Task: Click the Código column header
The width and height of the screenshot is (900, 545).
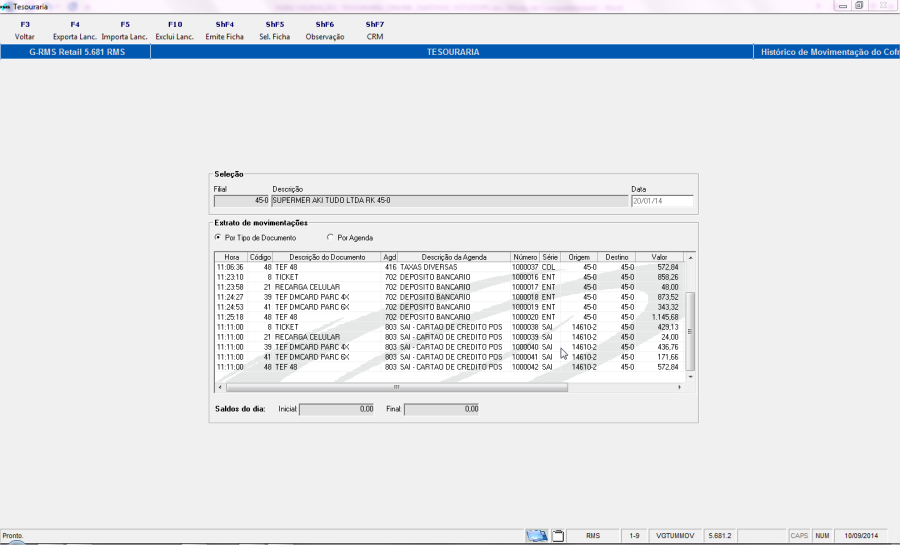Action: 260,257
